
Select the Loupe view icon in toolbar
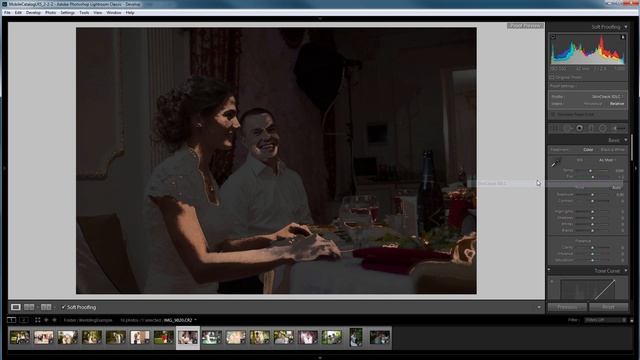coord(16,307)
